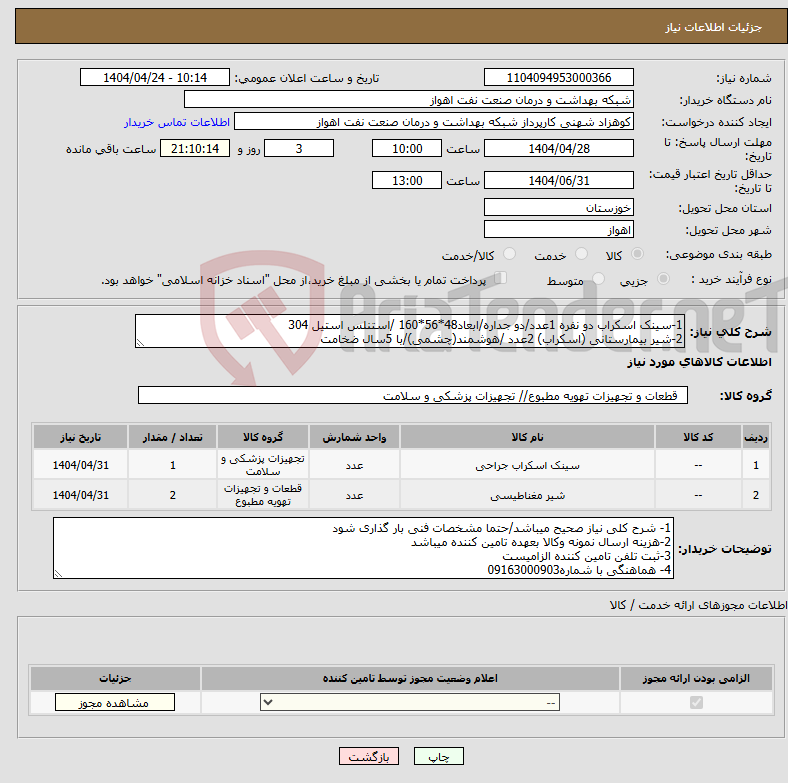
Task: Click the جزئیات اطلاعات نیاز page title
Action: click(714, 27)
